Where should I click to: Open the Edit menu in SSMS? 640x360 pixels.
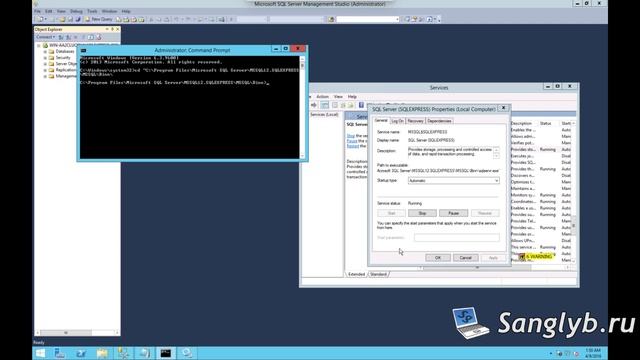tap(49, 11)
